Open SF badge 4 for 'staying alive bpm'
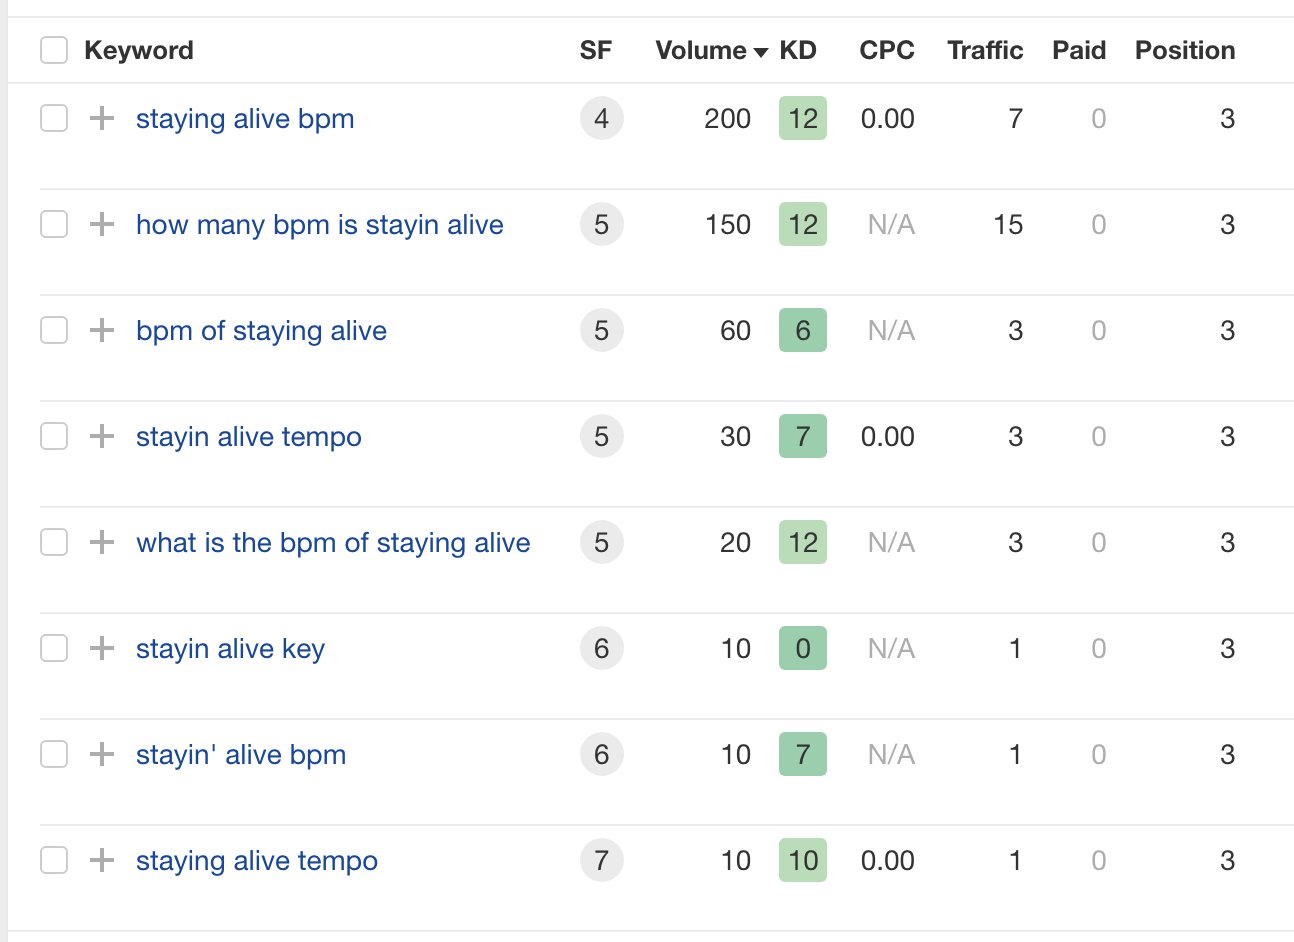Screen dimensions: 1294x942 point(601,118)
